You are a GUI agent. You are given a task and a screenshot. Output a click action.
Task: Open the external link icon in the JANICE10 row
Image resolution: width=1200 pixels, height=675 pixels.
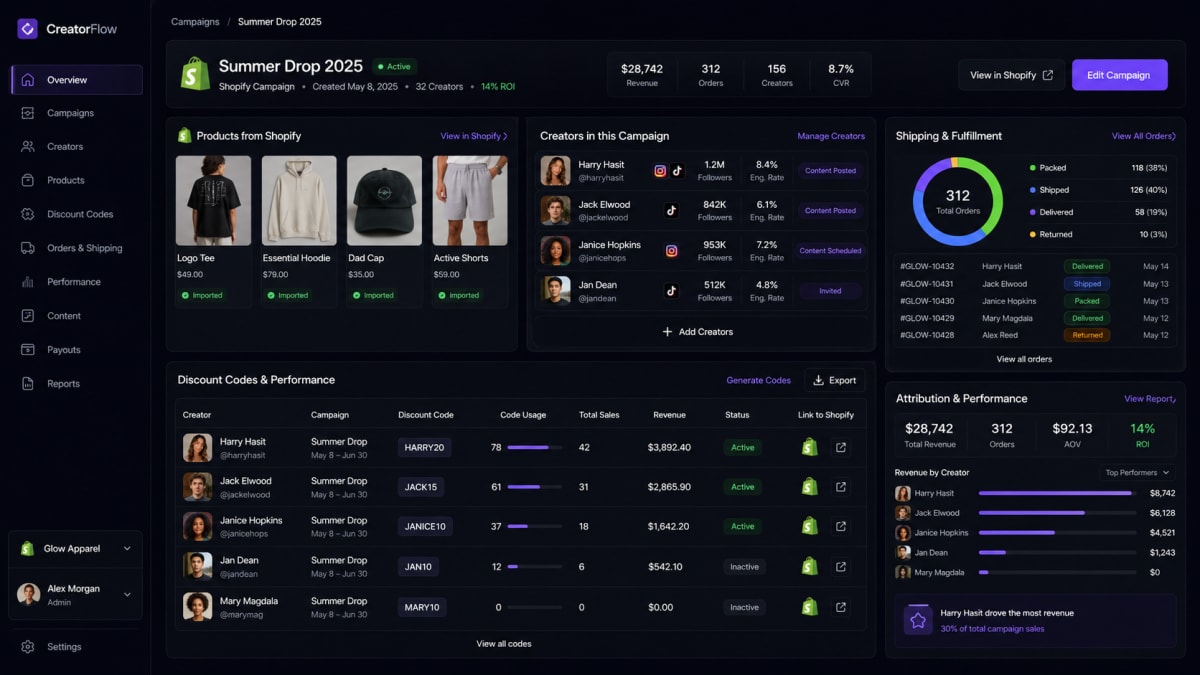[x=841, y=526]
